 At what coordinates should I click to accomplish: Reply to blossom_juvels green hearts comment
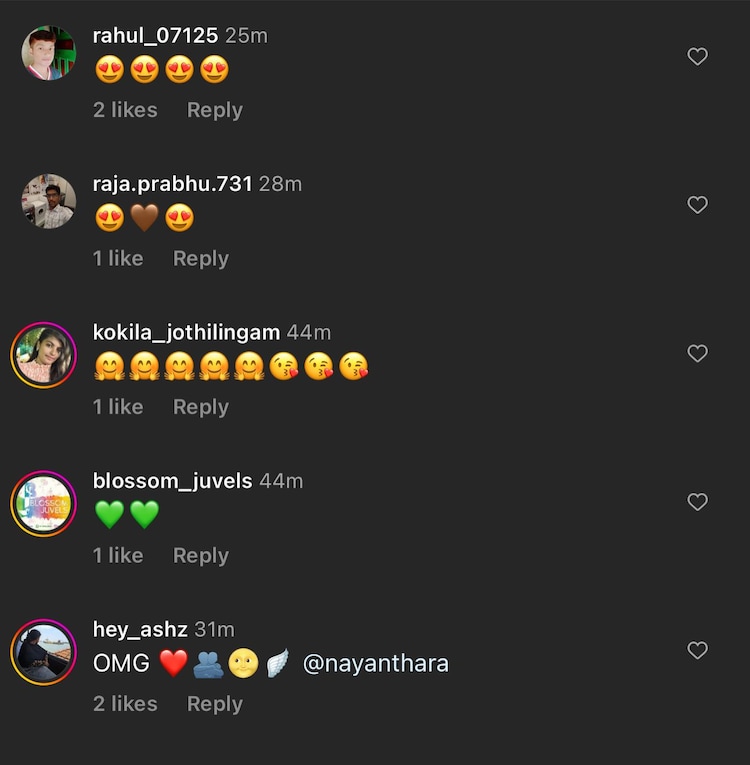pos(201,555)
